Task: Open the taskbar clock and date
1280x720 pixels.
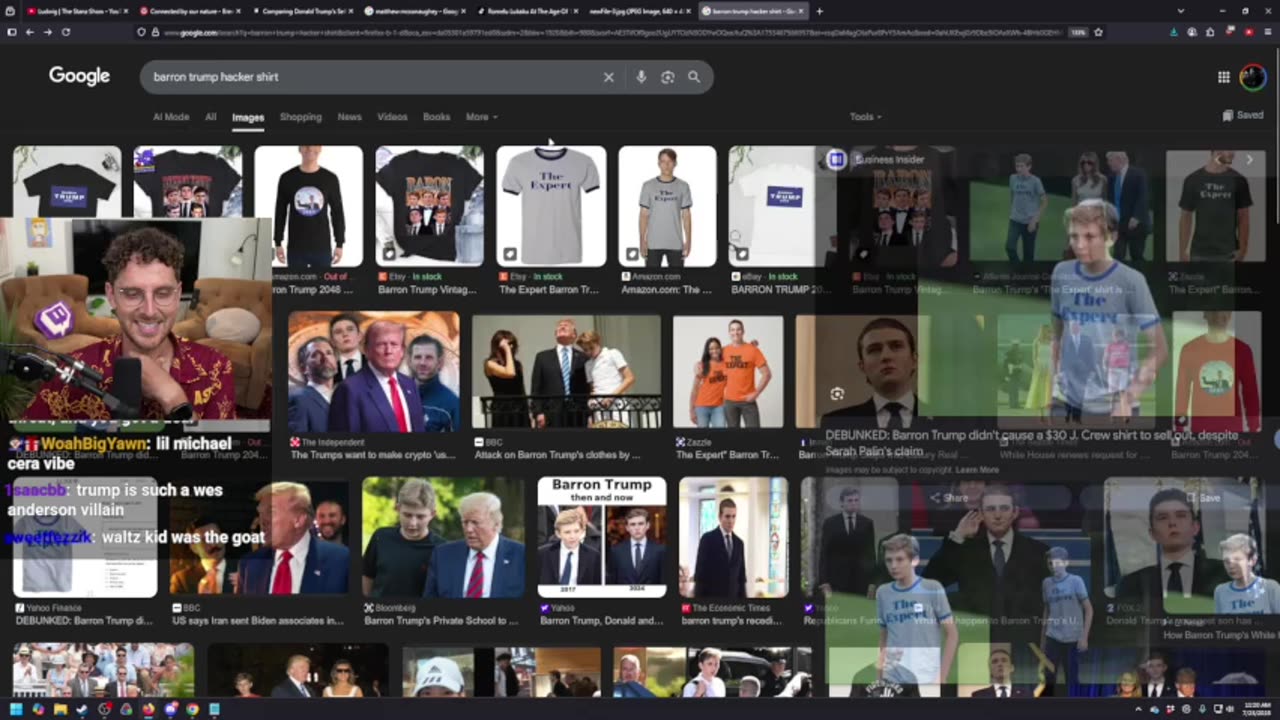Action: (x=1255, y=709)
